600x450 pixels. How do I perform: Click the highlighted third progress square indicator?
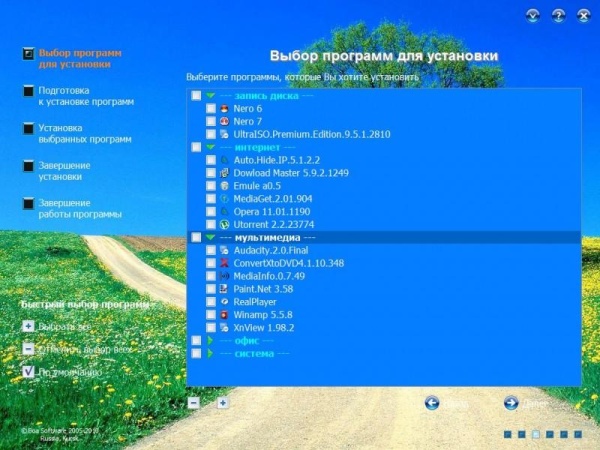tap(536, 434)
